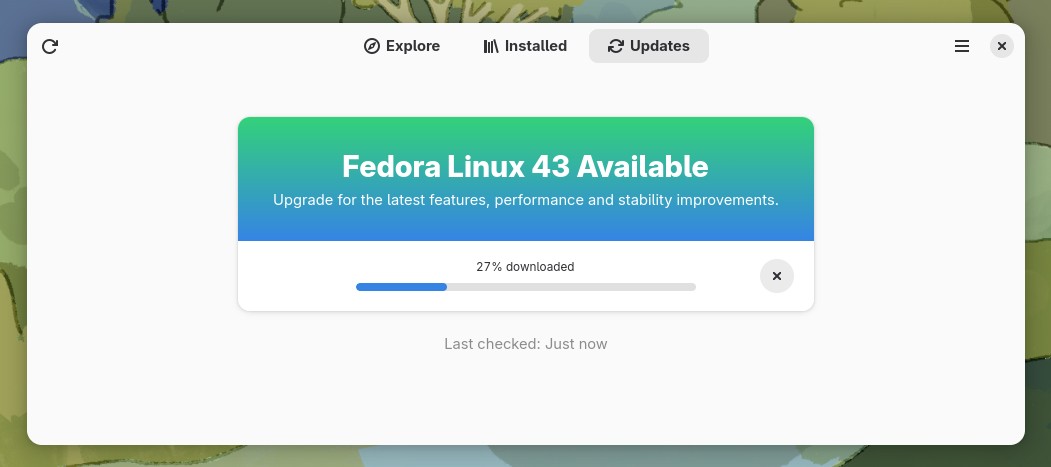
Task: Click the "Fedora Linux 43 Available" heading
Action: coord(525,166)
